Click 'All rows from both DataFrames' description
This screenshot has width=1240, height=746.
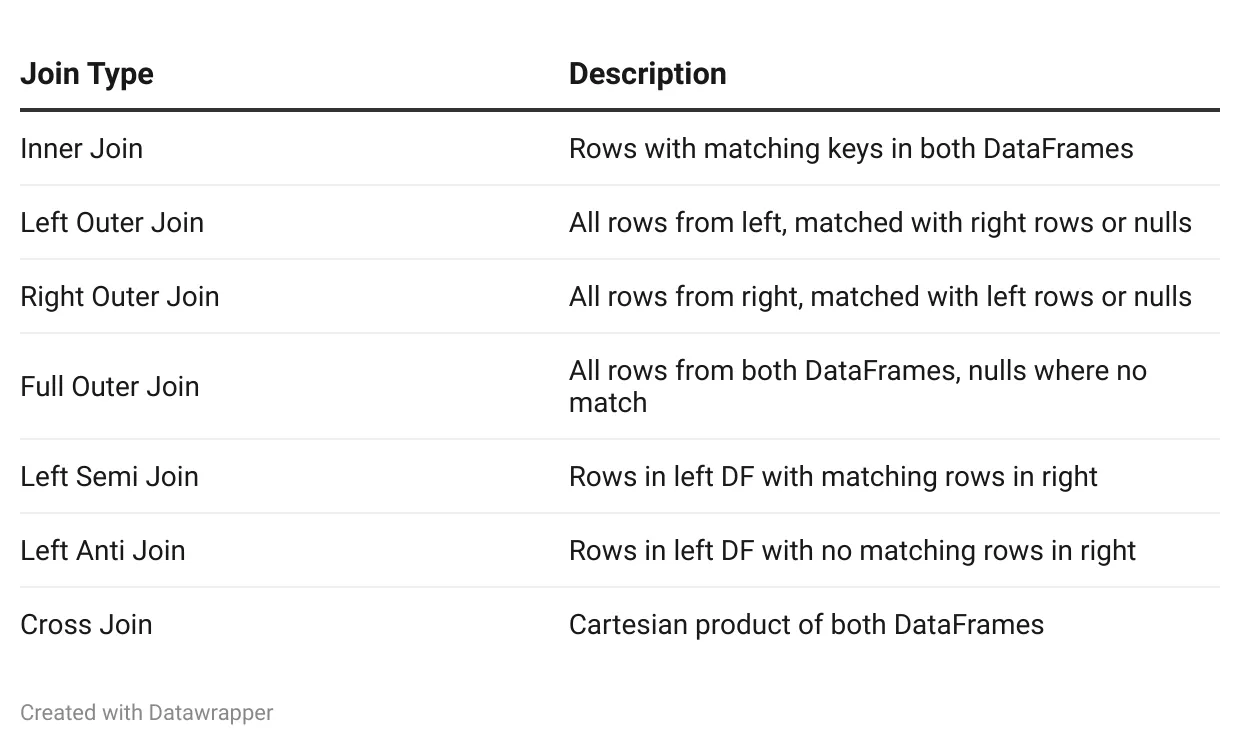click(x=858, y=386)
